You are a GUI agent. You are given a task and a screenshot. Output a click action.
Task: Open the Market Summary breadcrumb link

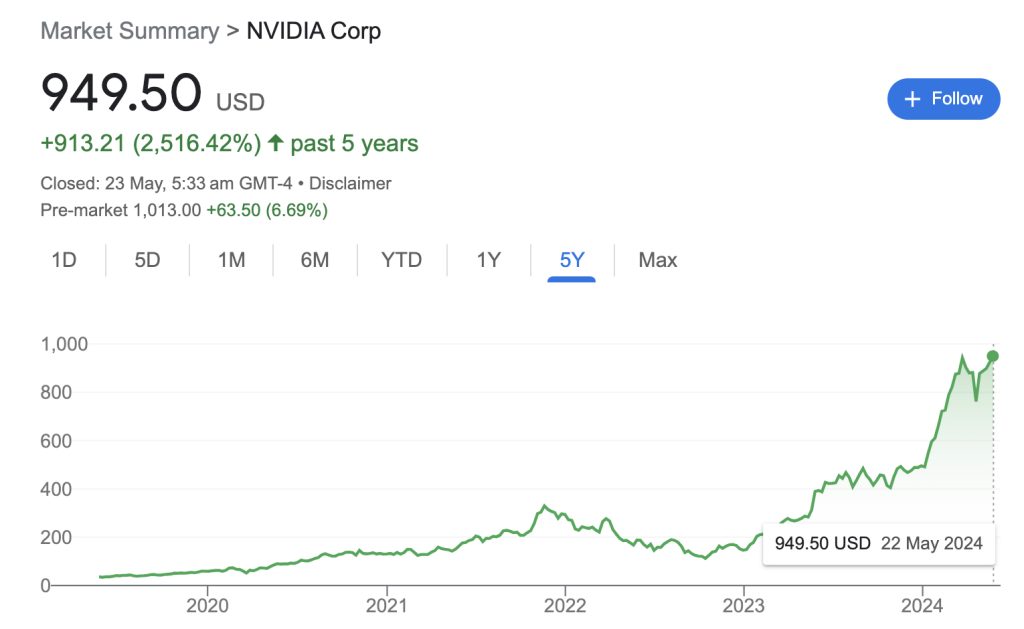click(x=129, y=31)
